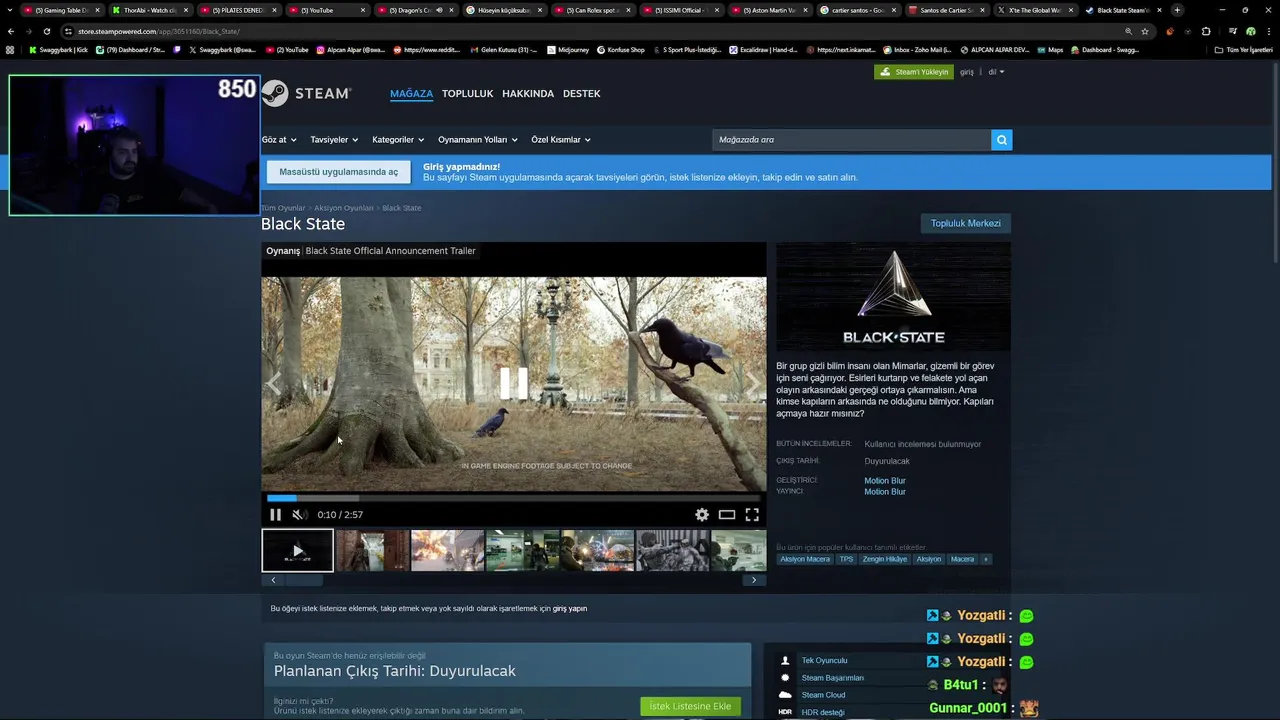Open video settings gear icon

click(x=702, y=515)
